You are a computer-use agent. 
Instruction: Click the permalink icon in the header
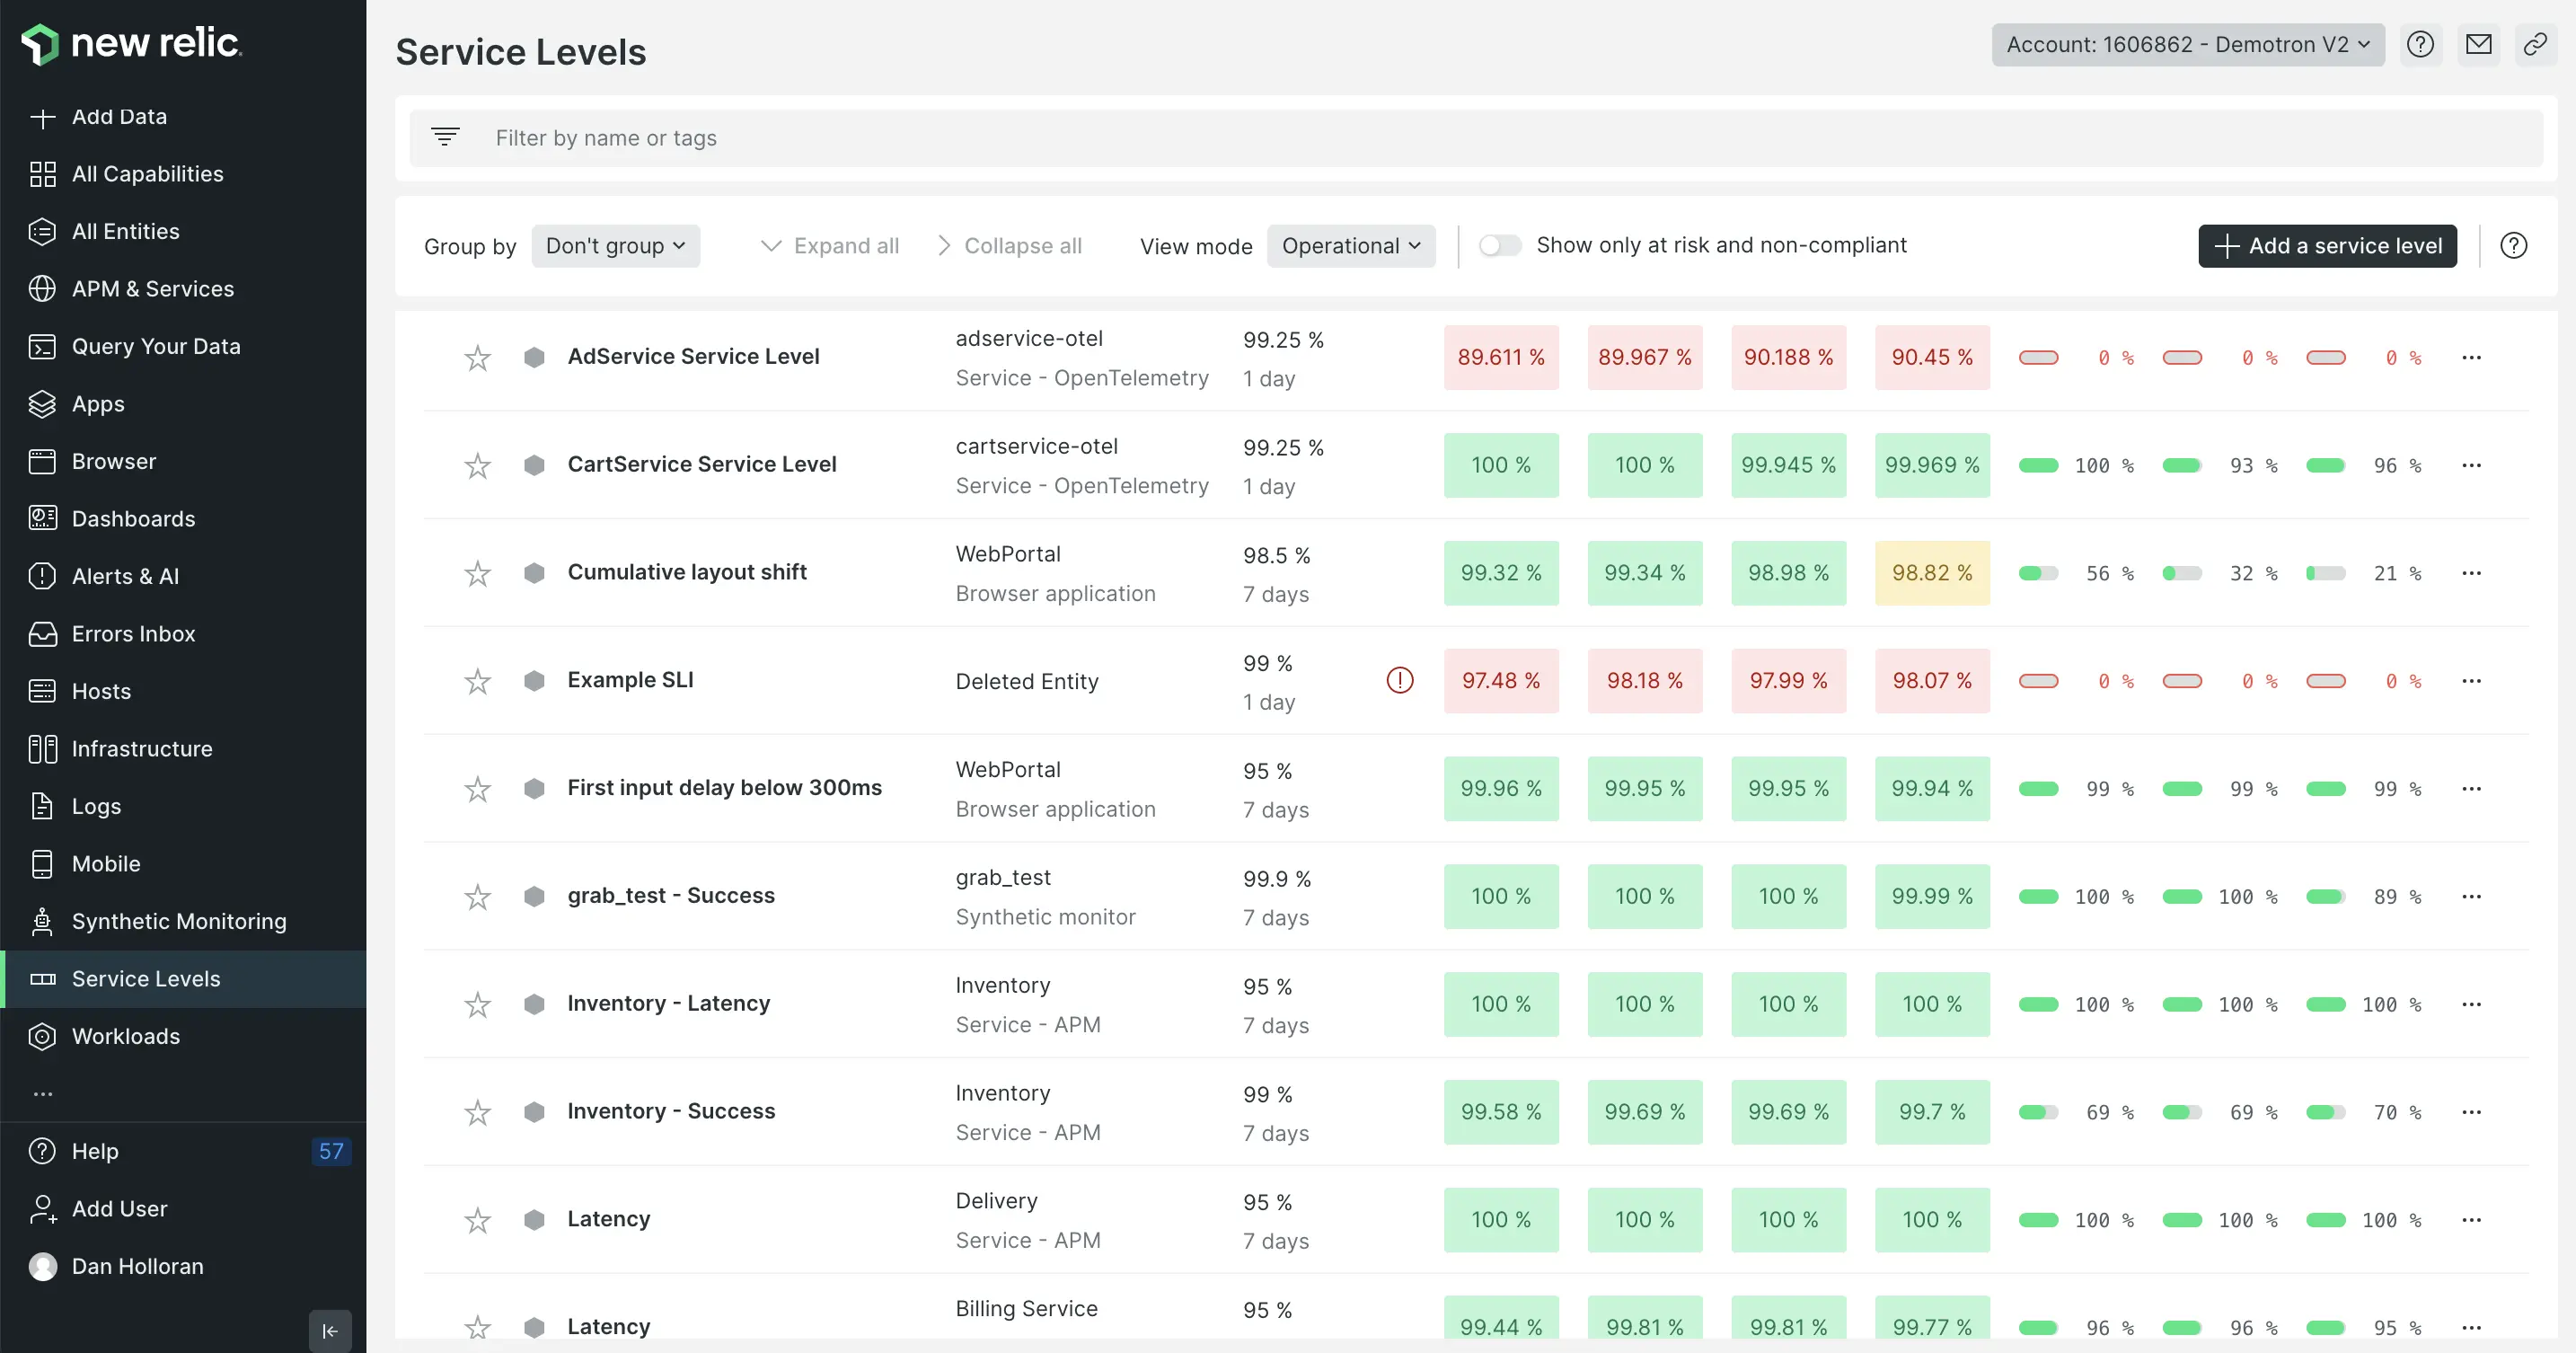2536,44
